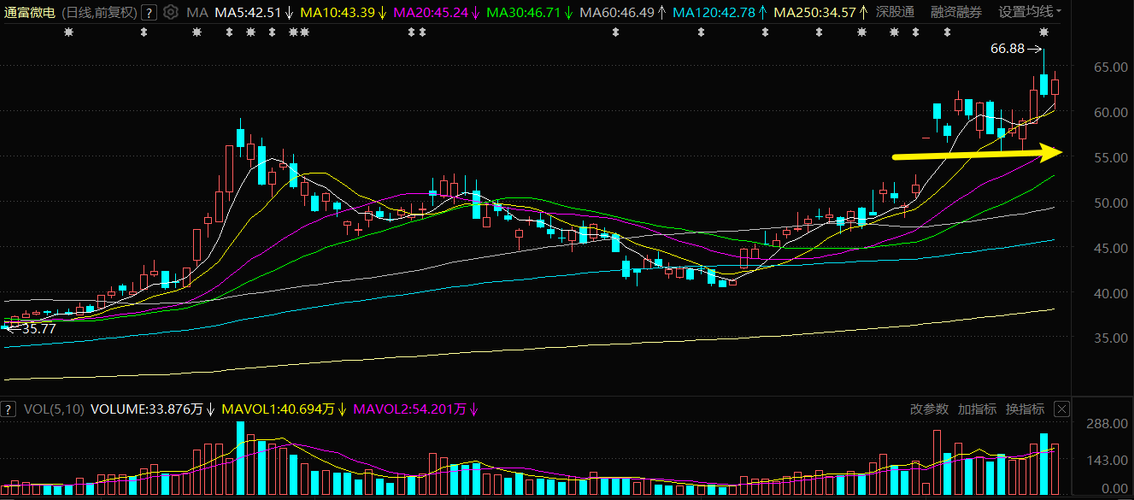Select the 深股通 tab
The width and height of the screenshot is (1134, 500).
pyautogui.click(x=895, y=12)
